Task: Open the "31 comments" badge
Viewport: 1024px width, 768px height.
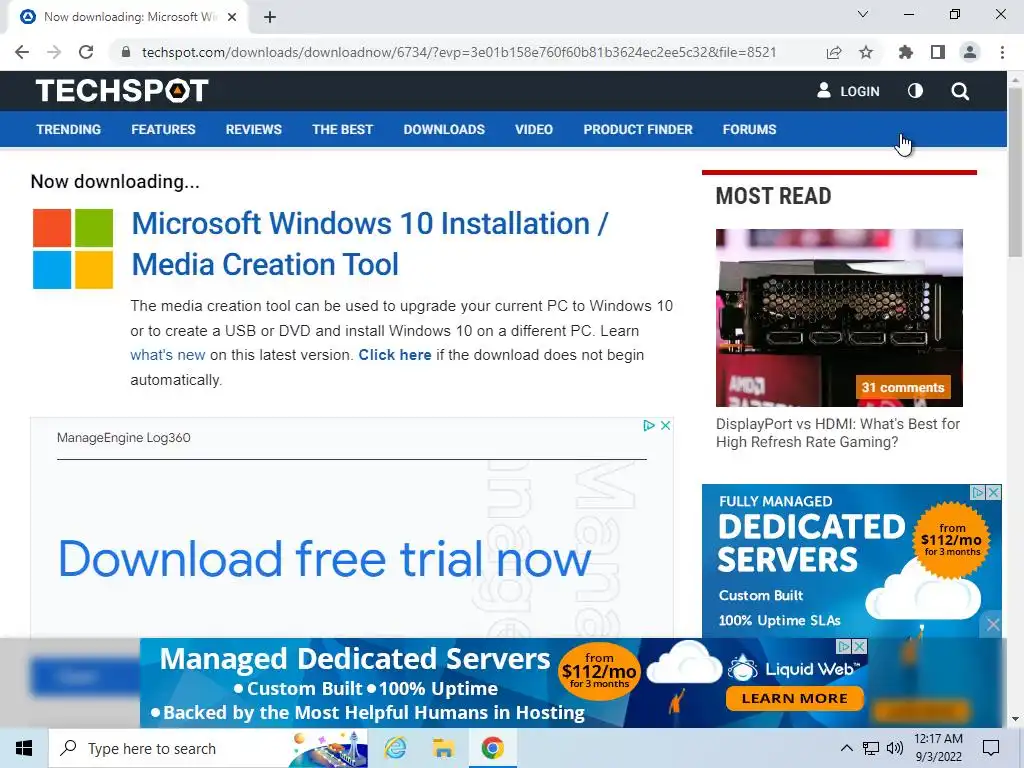Action: (x=903, y=387)
